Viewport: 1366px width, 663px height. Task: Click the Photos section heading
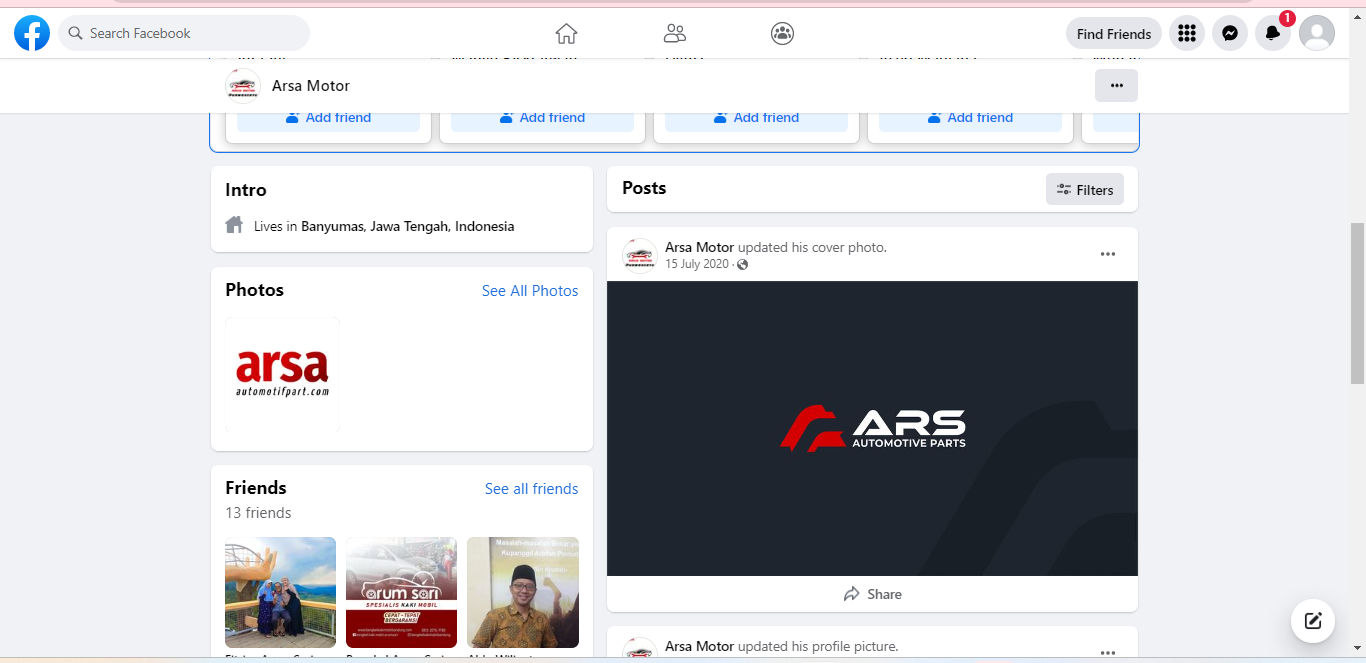pos(254,290)
